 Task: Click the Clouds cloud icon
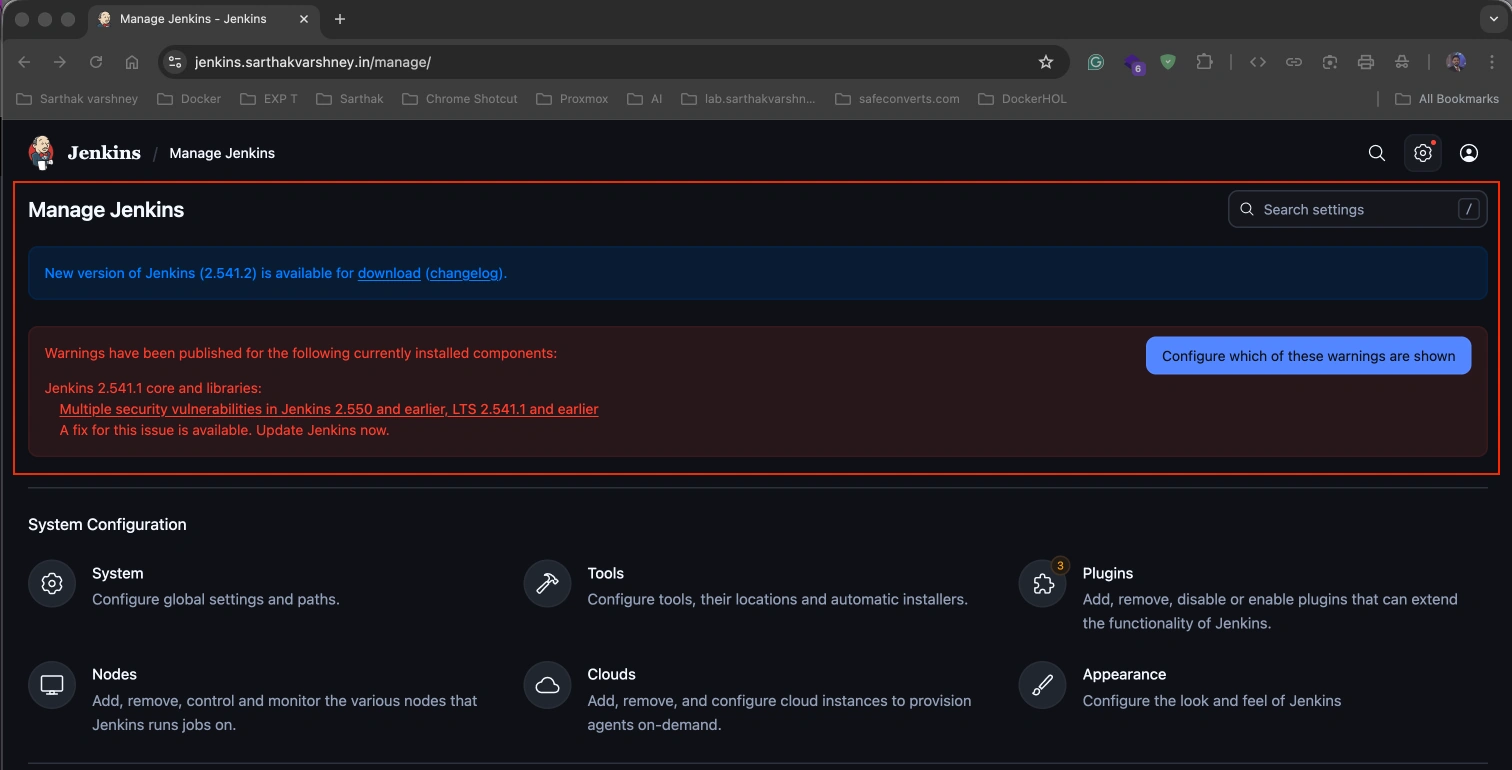(x=547, y=685)
